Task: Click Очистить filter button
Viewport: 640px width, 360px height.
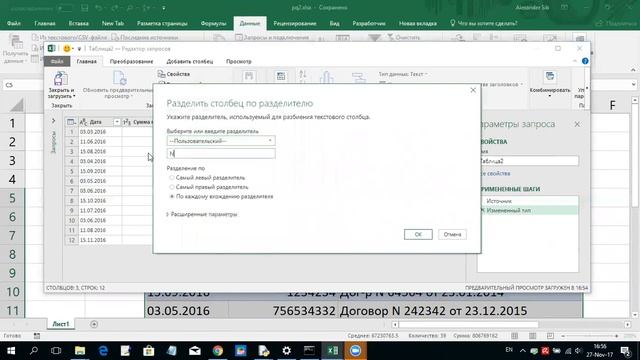Action: click(403, 38)
